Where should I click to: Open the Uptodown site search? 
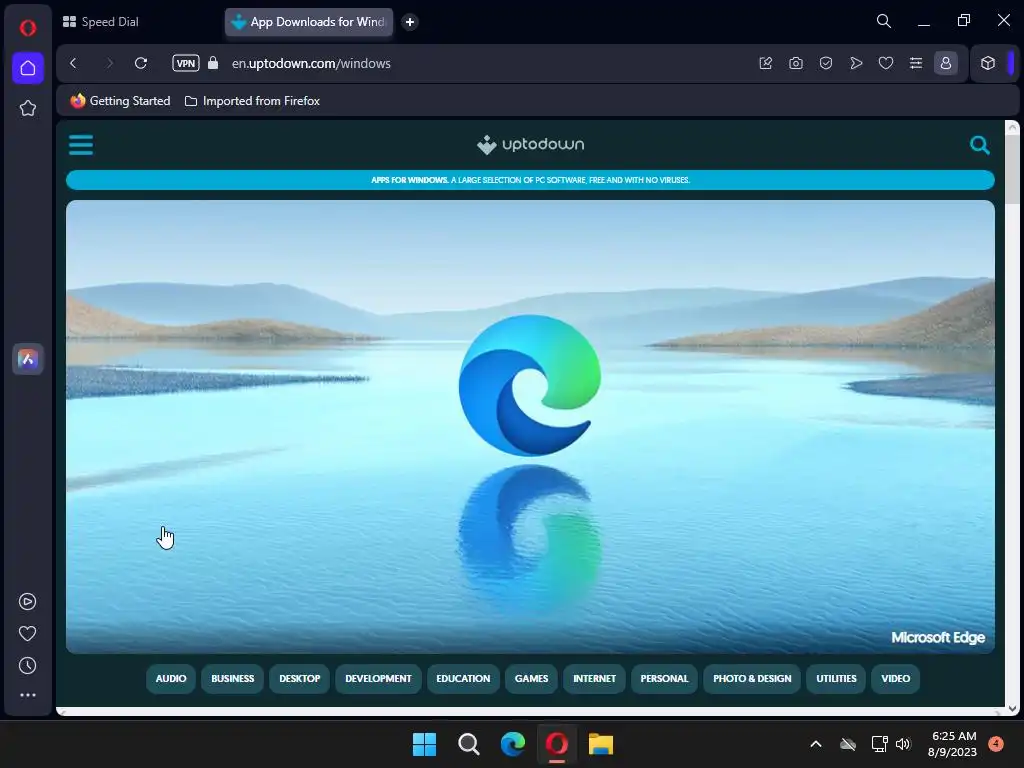[x=980, y=144]
